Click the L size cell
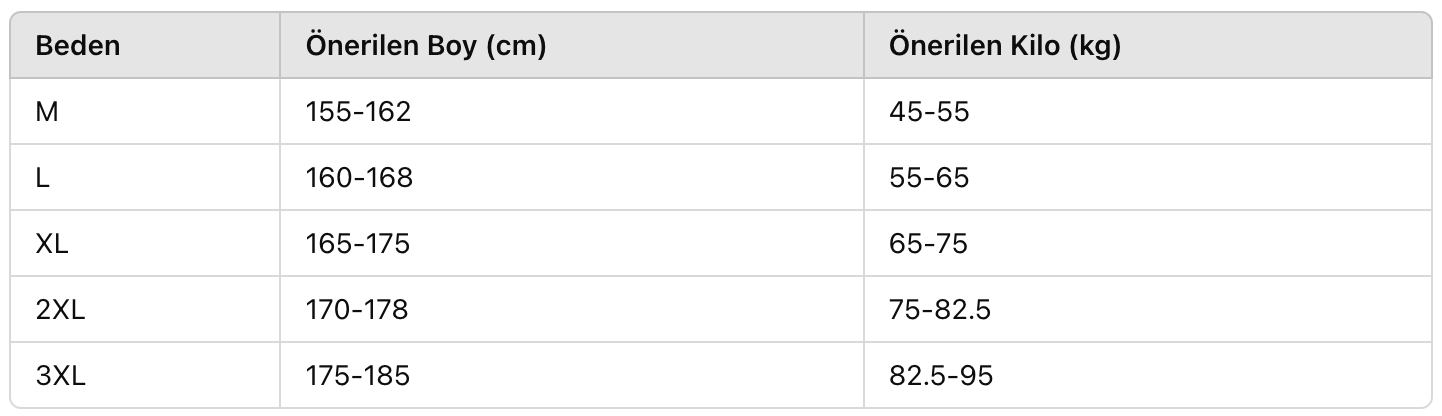Image resolution: width=1442 pixels, height=416 pixels. click(145, 177)
